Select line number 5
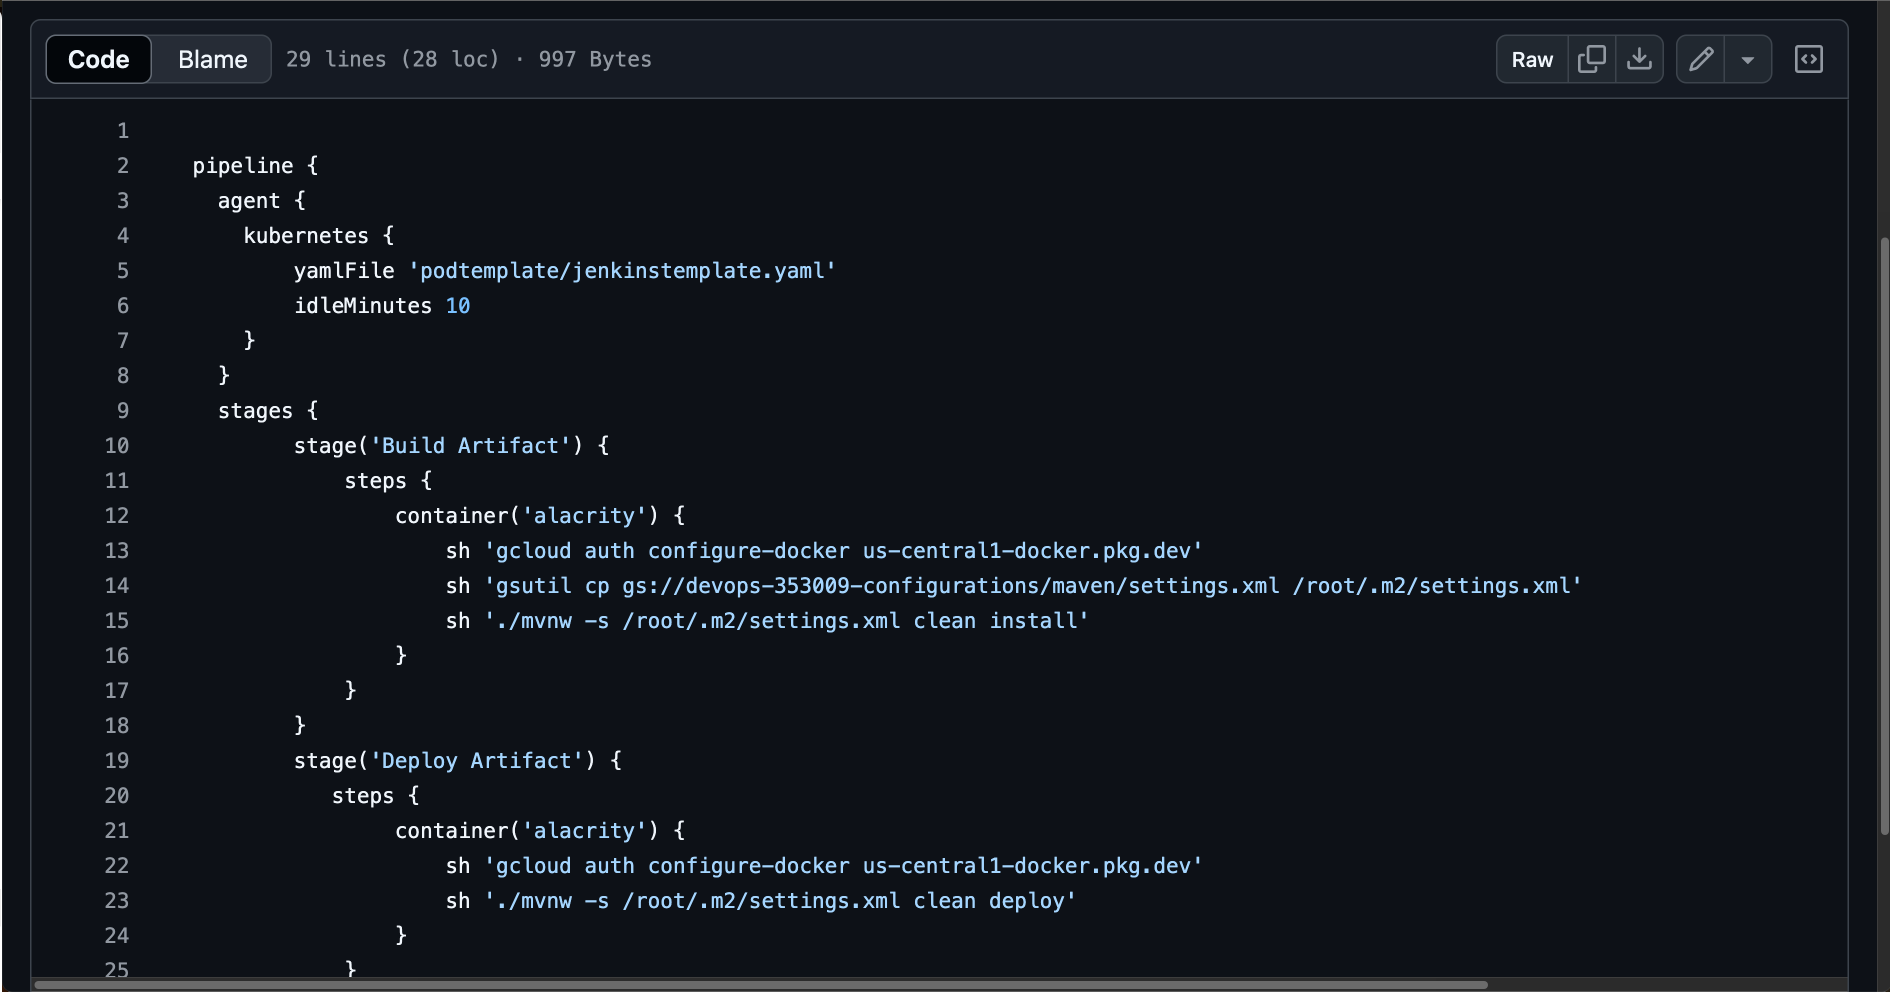The height and width of the screenshot is (992, 1890). (122, 270)
